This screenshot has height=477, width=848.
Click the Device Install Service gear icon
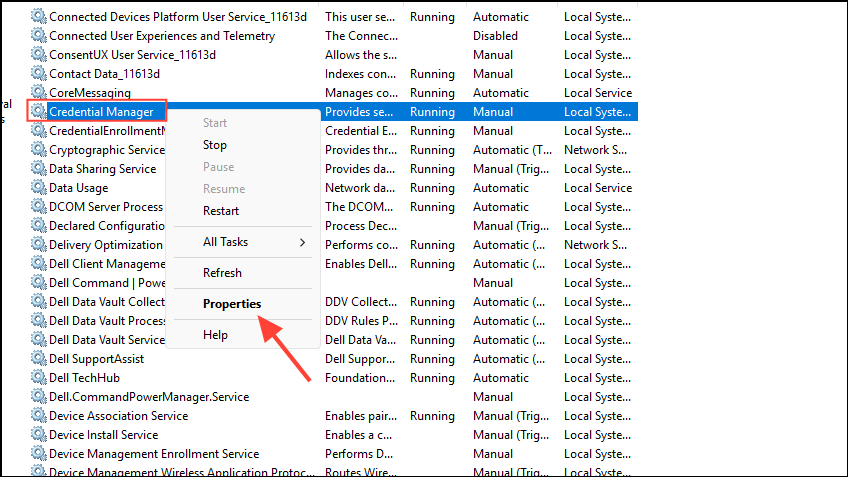[x=39, y=435]
